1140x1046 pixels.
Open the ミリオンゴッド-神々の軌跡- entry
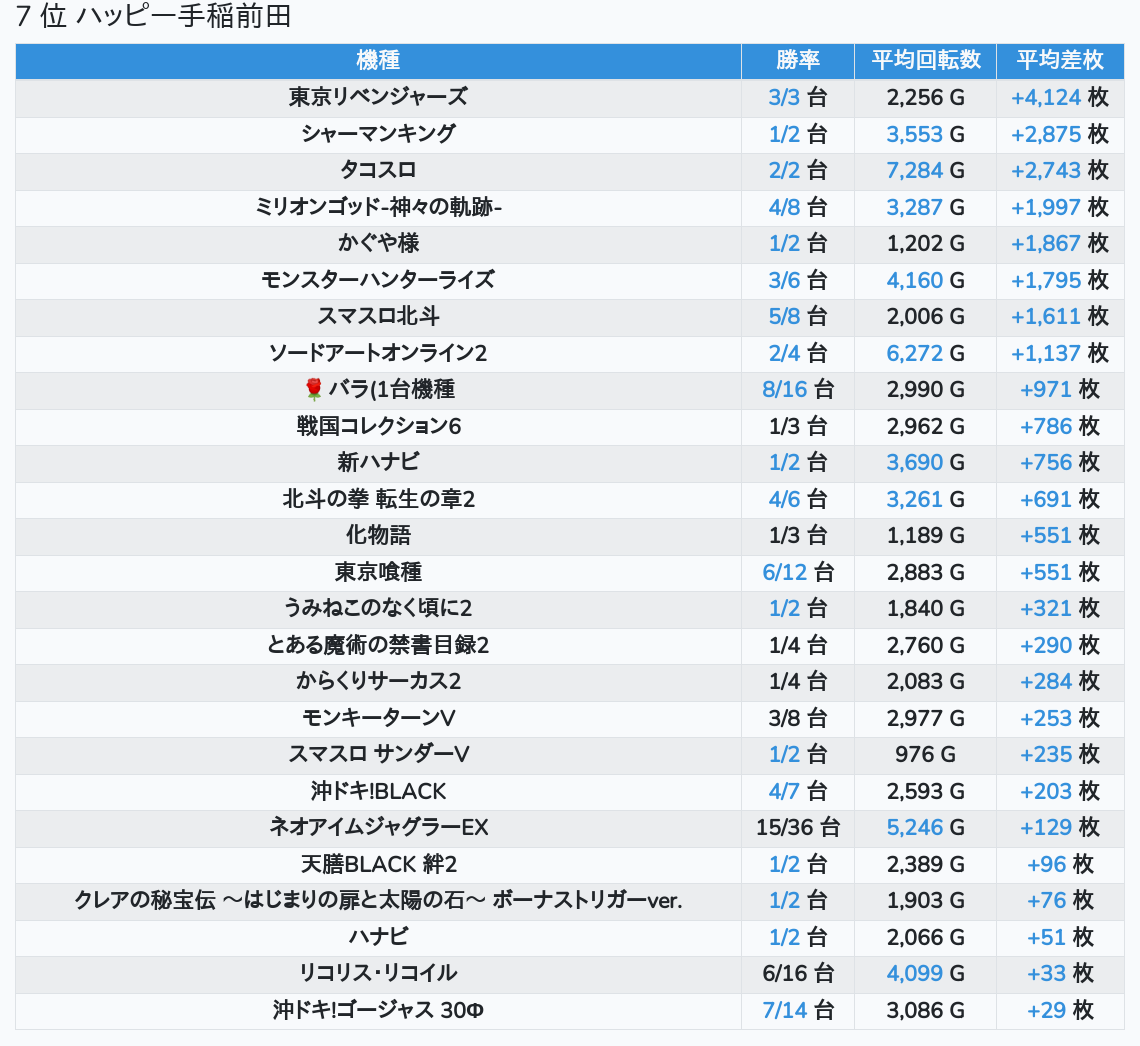coord(378,207)
